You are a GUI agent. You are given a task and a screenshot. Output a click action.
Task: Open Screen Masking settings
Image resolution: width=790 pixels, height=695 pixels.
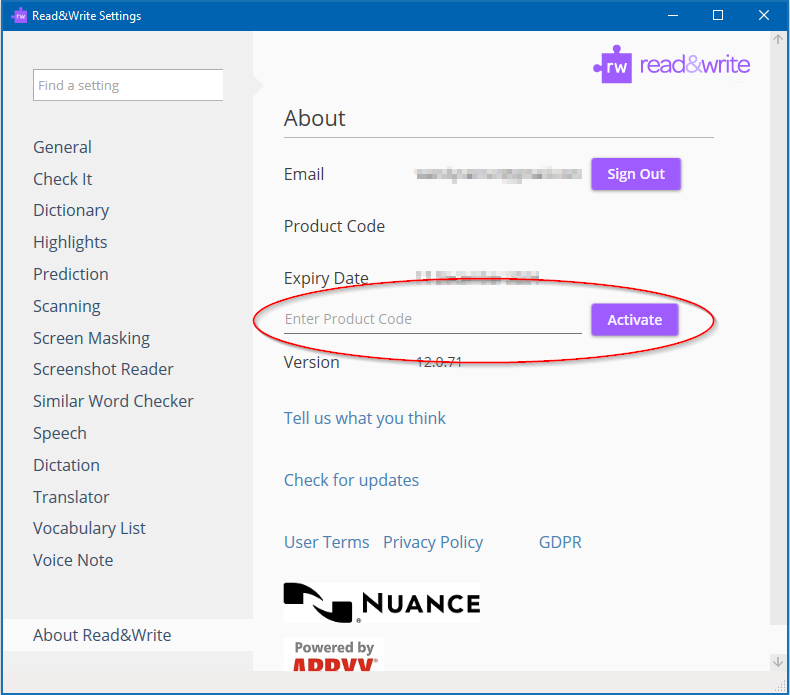click(91, 338)
